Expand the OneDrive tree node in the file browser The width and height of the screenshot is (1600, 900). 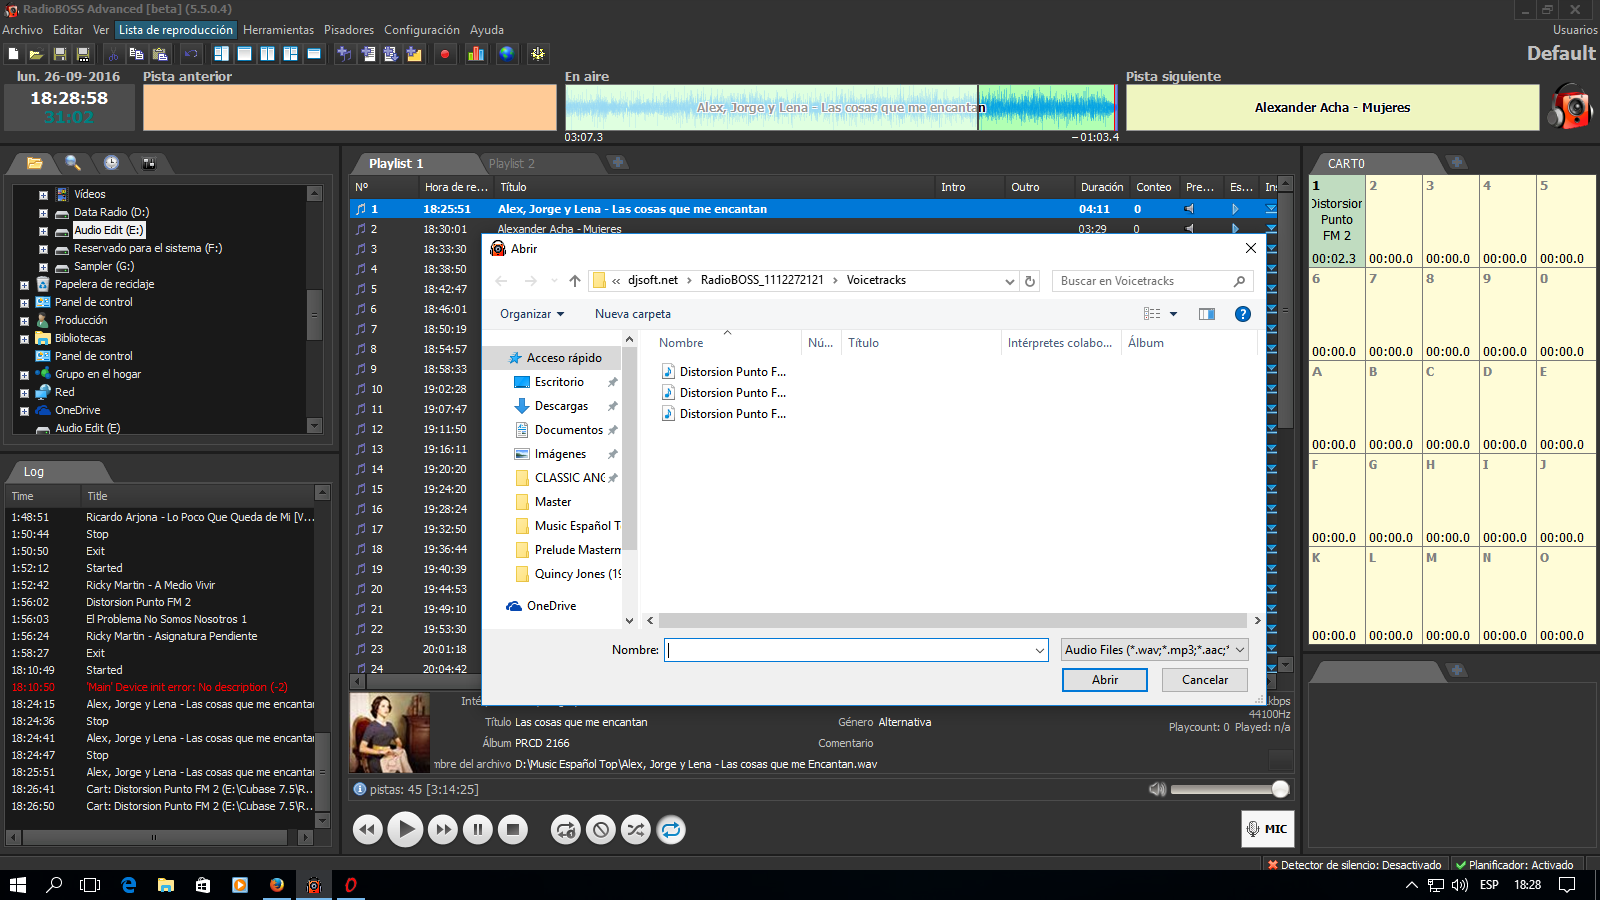24,411
